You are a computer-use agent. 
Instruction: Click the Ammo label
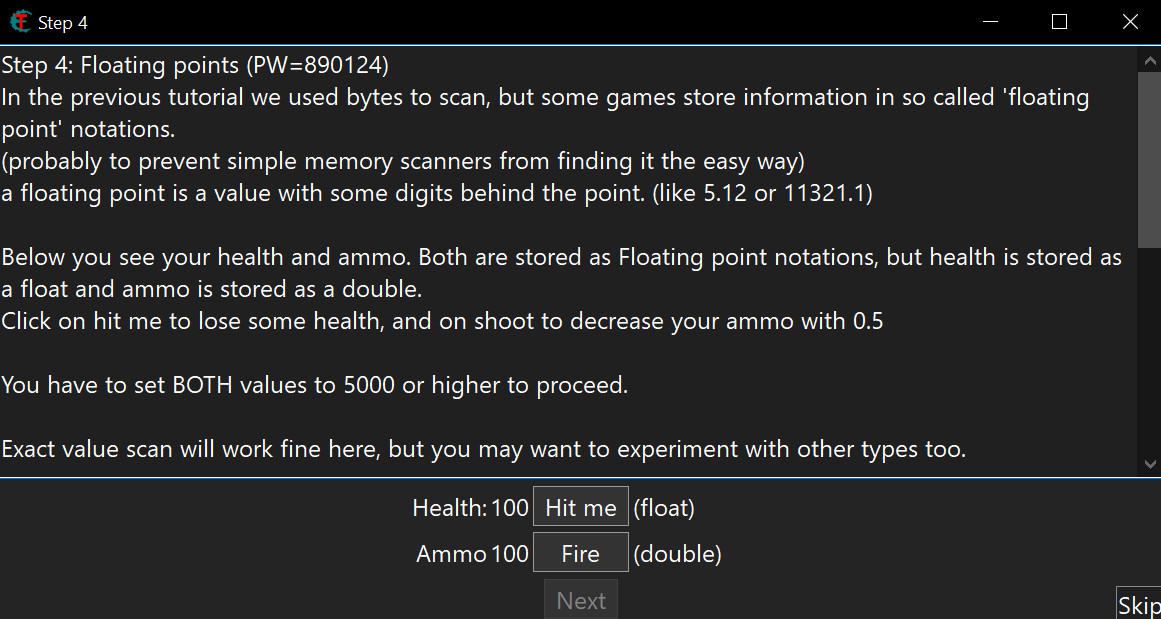click(x=451, y=554)
